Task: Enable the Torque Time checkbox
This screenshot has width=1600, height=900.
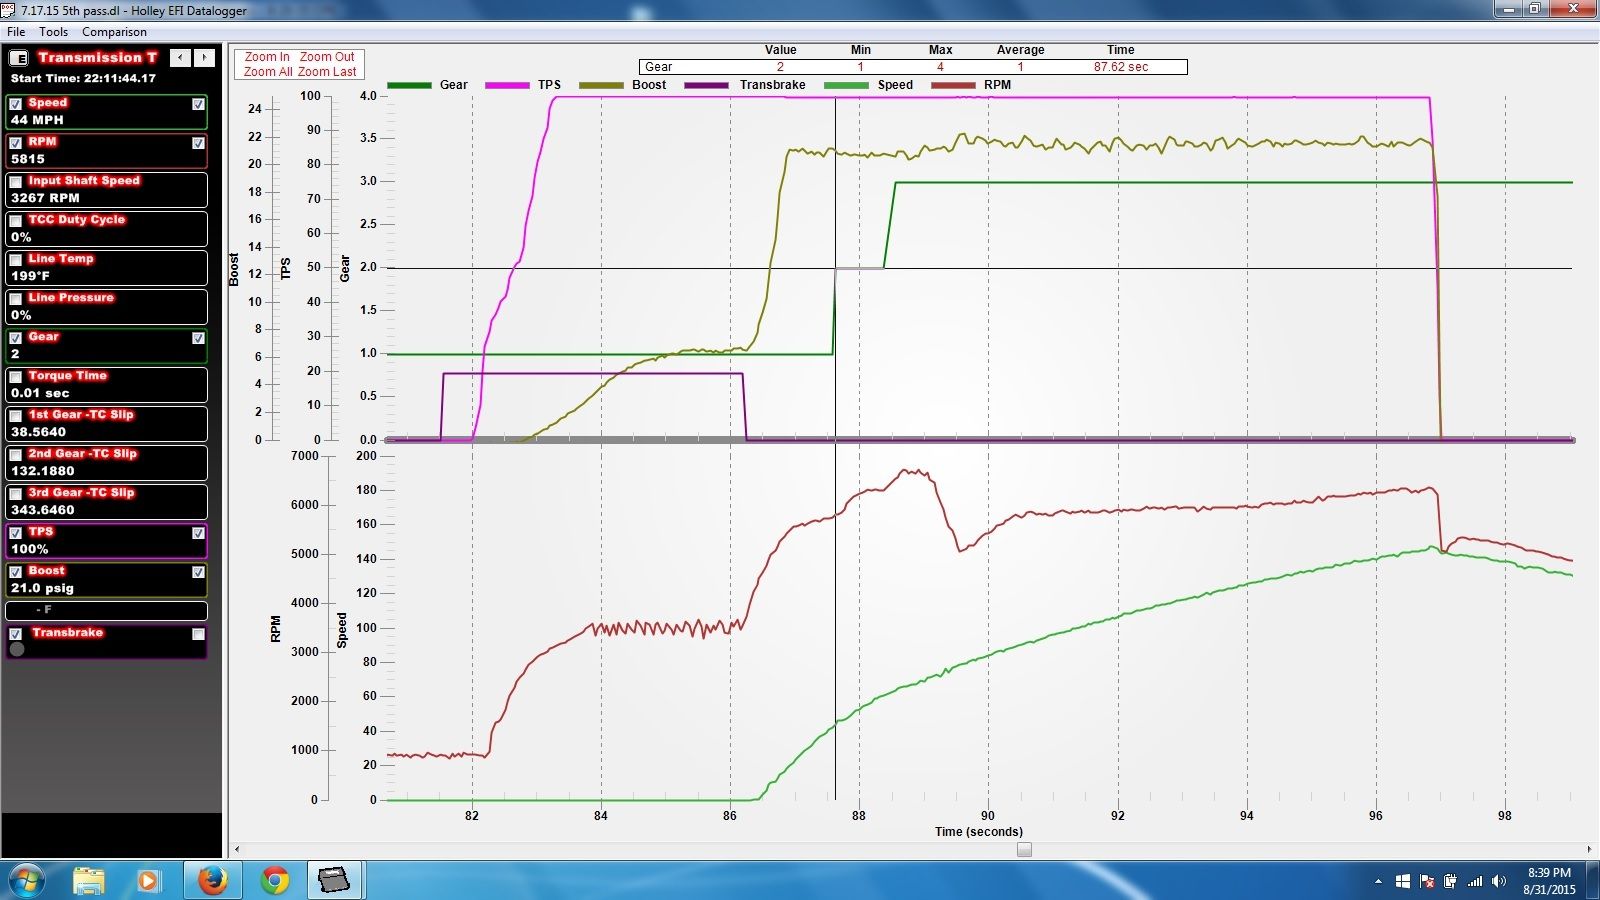Action: pos(16,377)
